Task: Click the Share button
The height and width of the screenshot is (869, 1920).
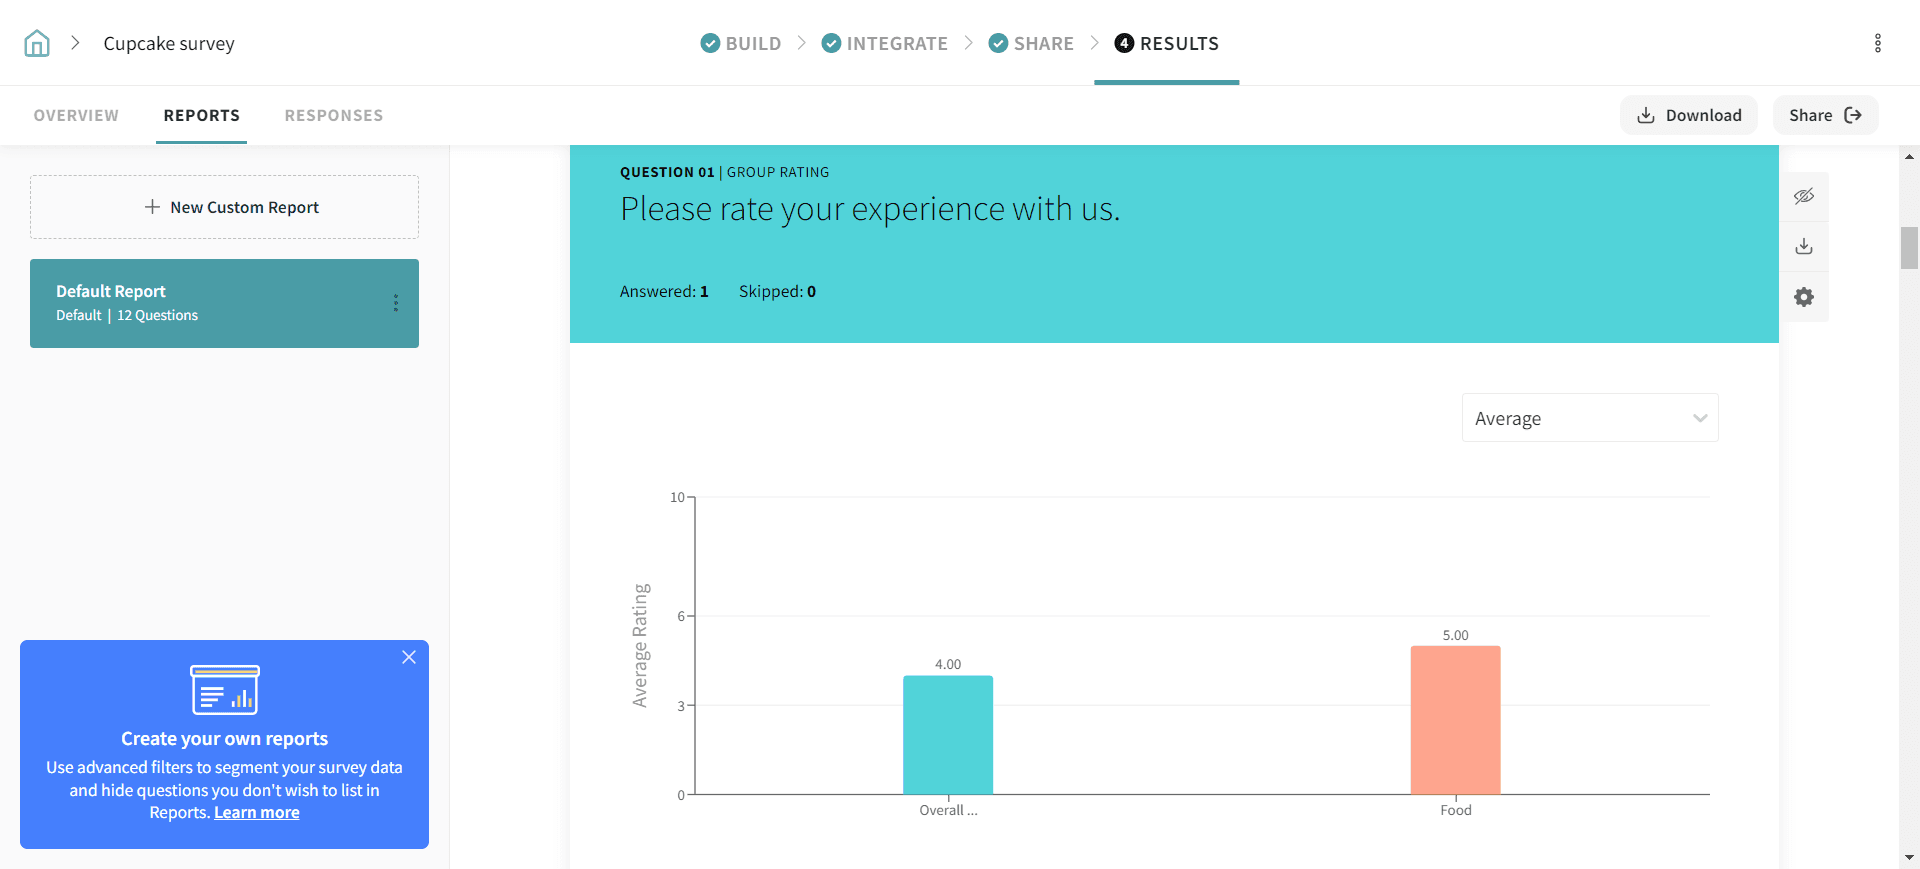Action: 1824,115
